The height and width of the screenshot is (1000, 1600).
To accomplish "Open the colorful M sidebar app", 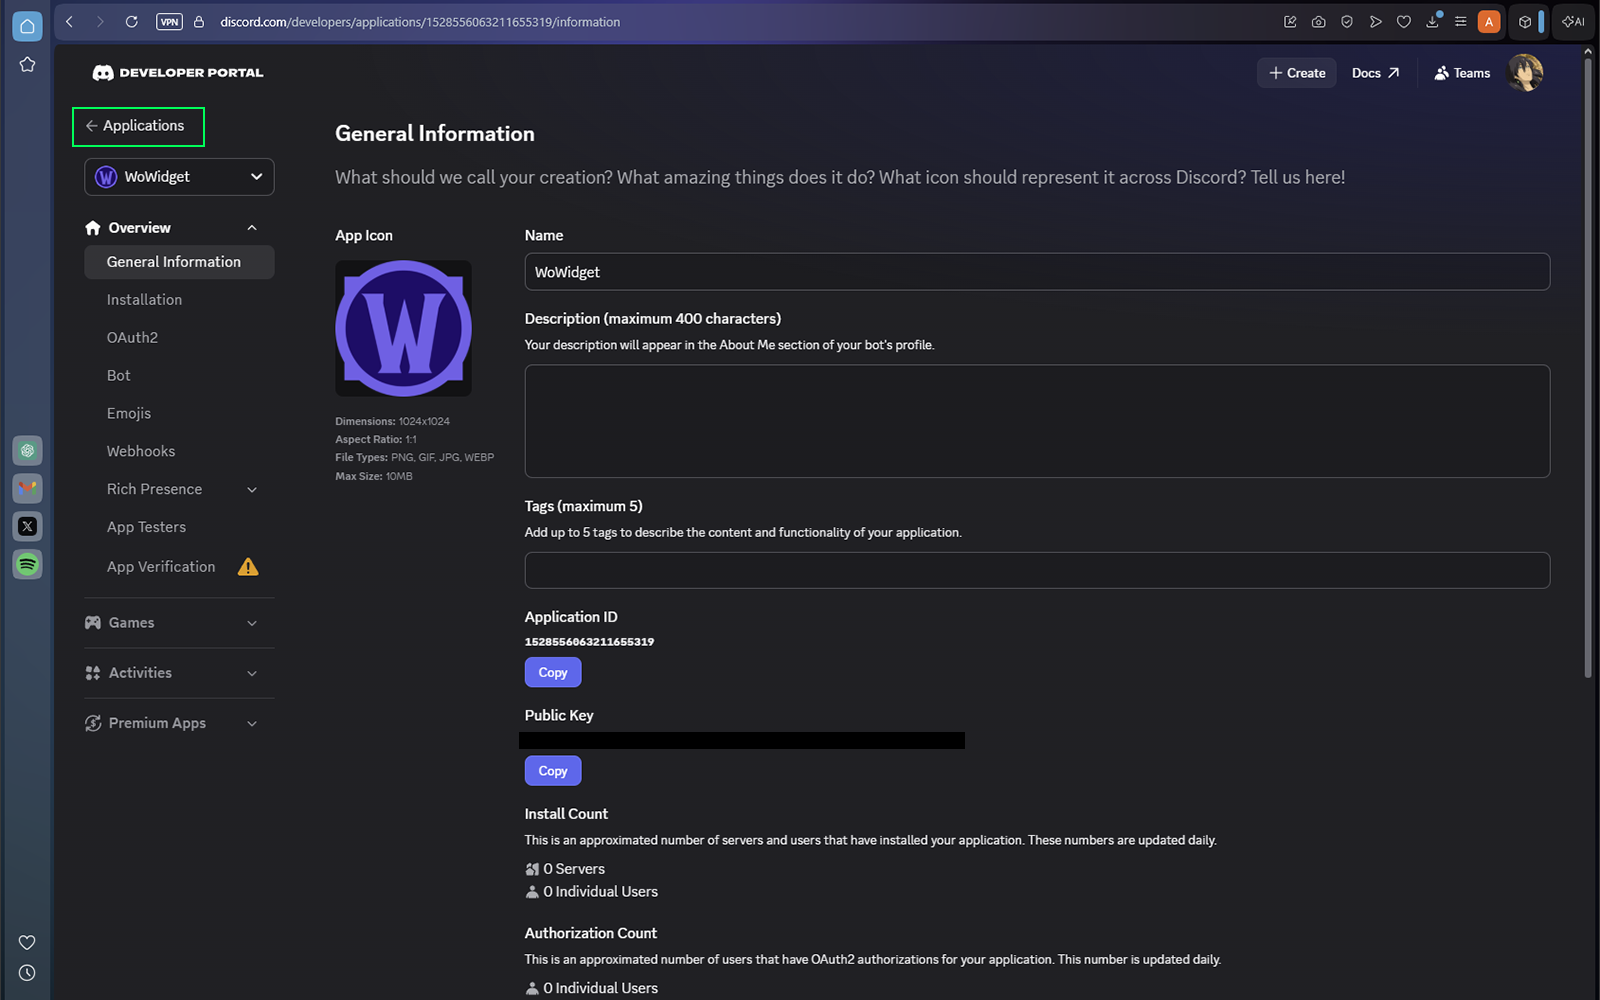I will pos(27,489).
